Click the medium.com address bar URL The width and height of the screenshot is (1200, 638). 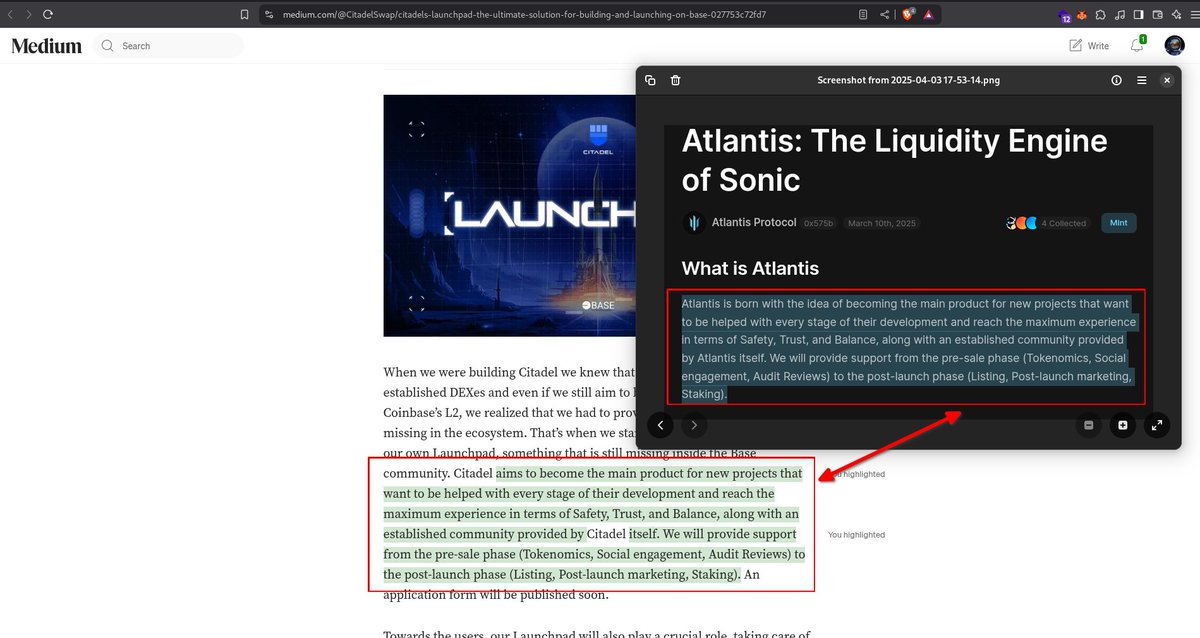tap(524, 14)
